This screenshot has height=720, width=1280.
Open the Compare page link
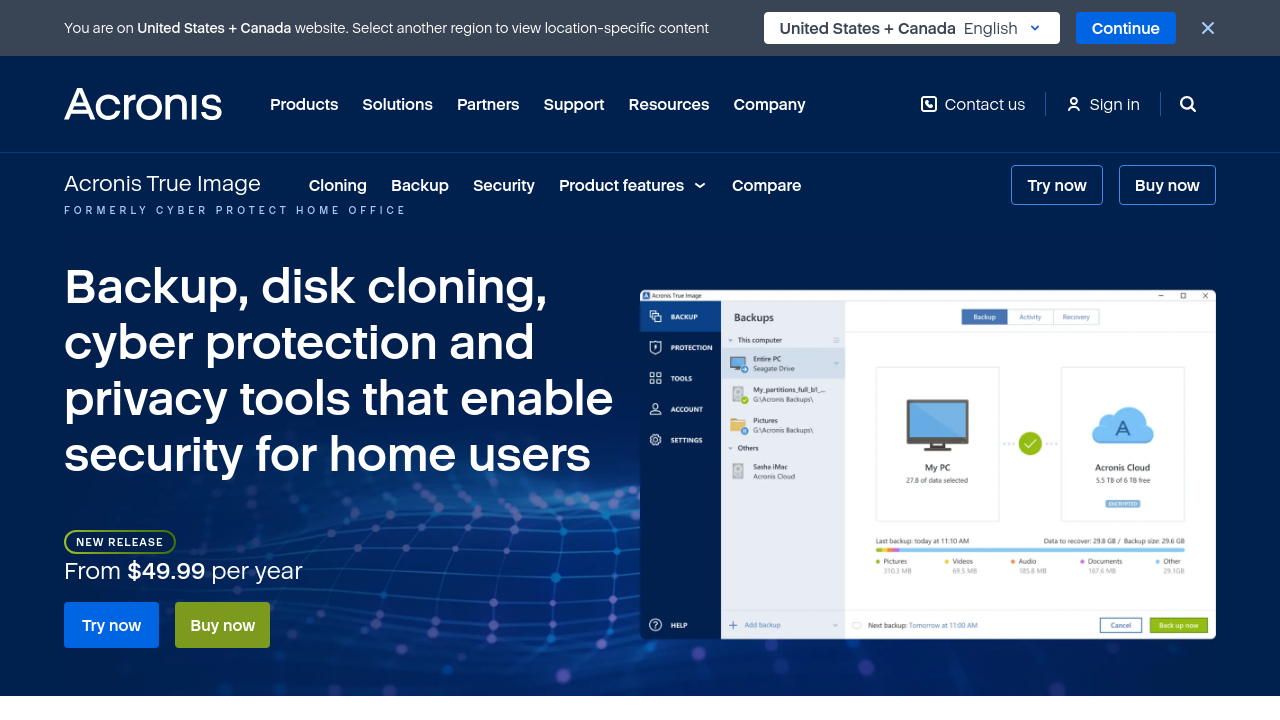click(766, 185)
